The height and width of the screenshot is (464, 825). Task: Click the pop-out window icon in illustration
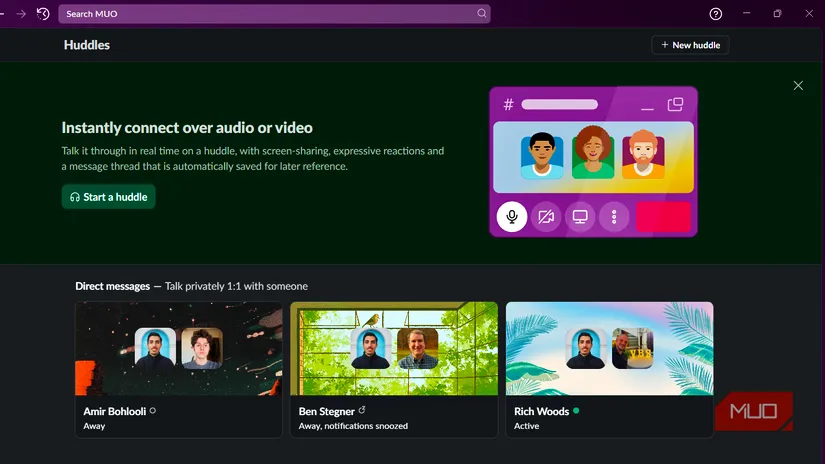675,104
